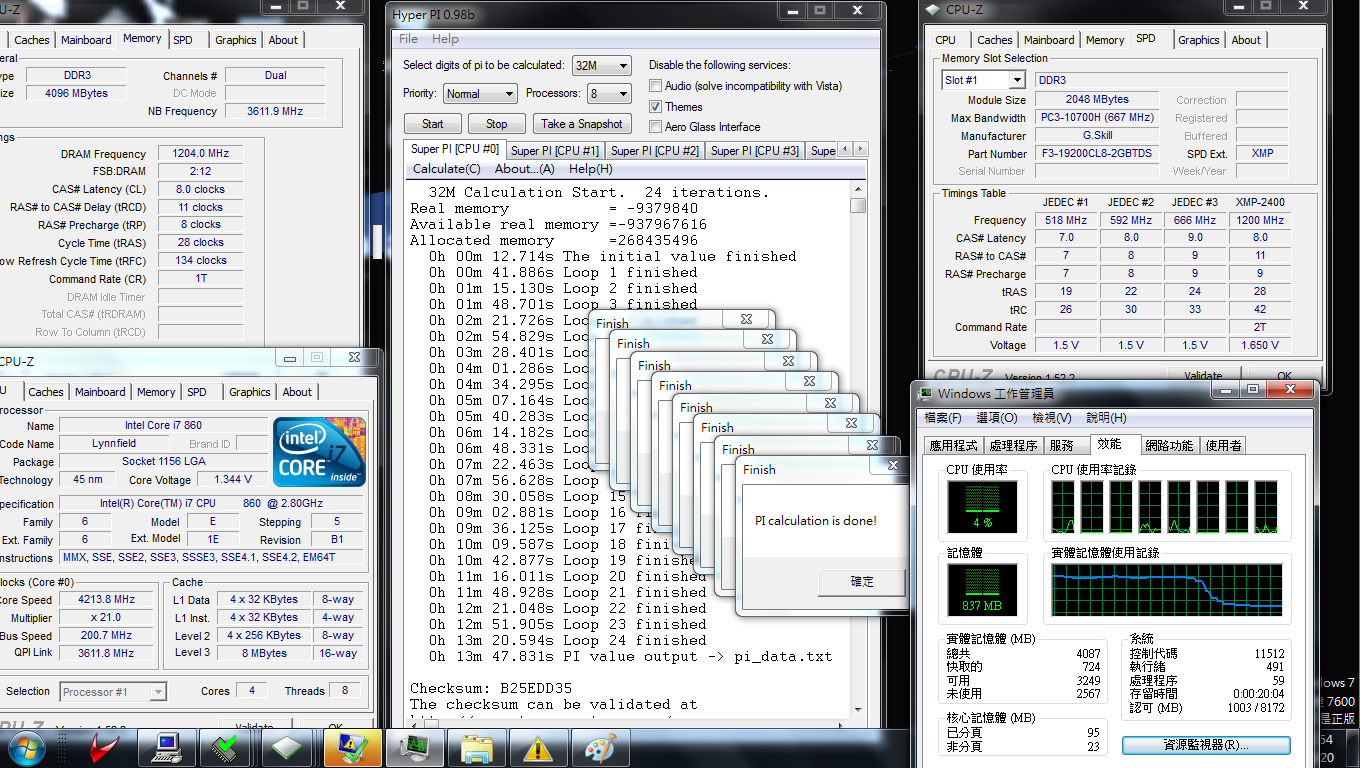Screen dimensions: 1360x768
Task: Open the Help(H) submenu in Super PI
Action: [x=590, y=169]
